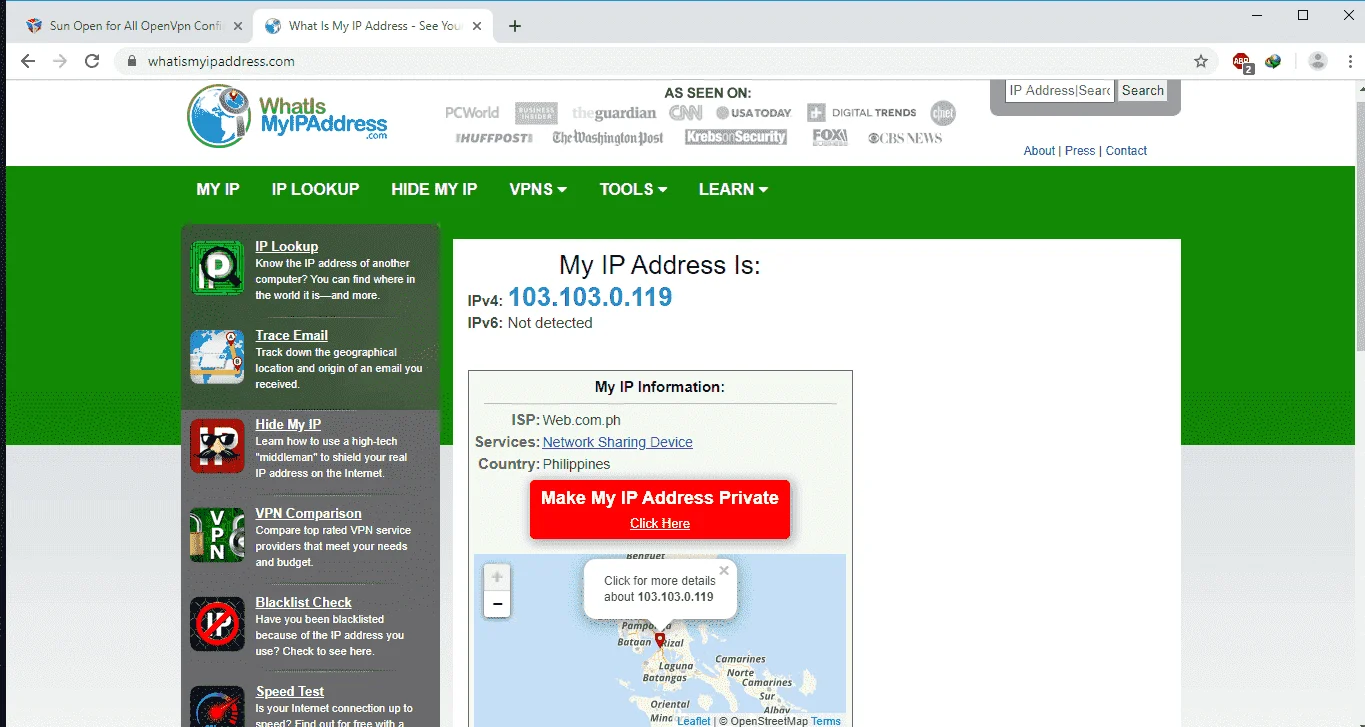Click the Trace Email map icon
The height and width of the screenshot is (727, 1365).
click(x=217, y=357)
